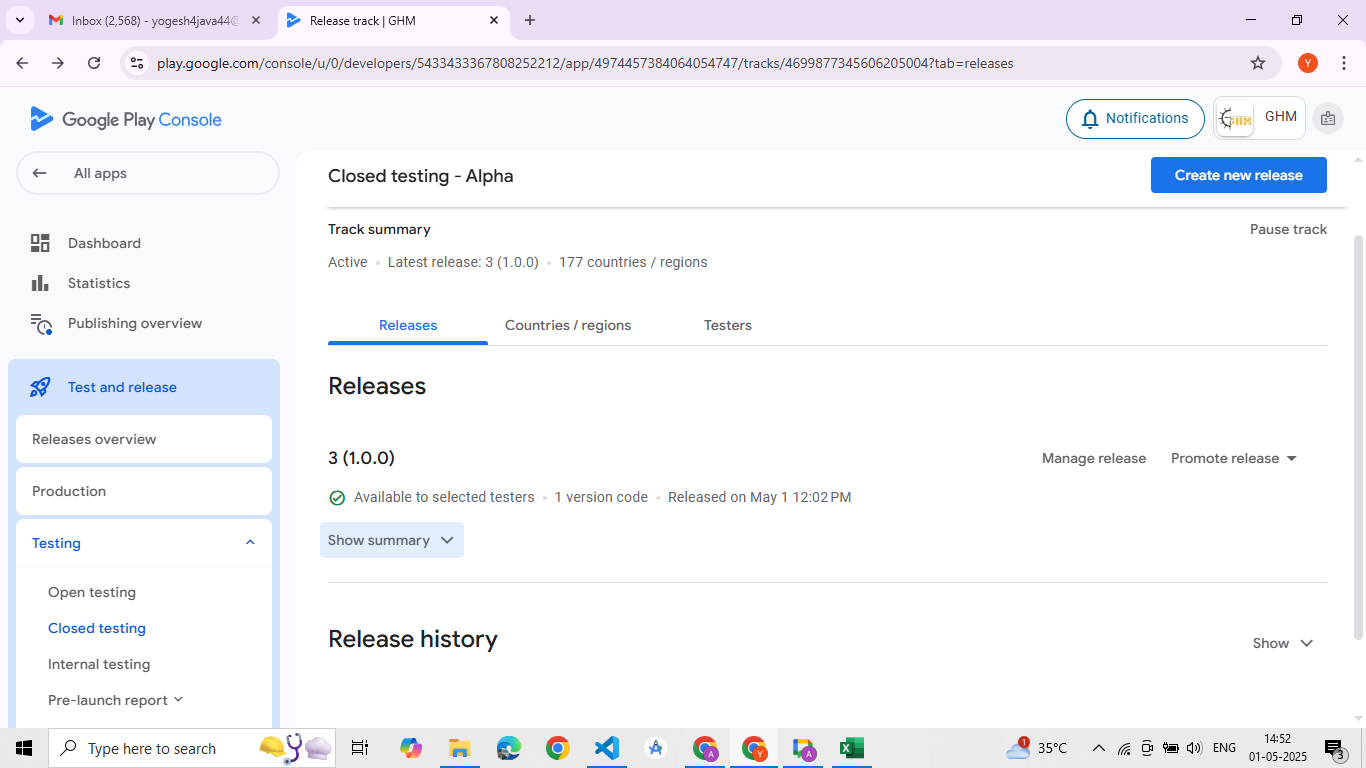Expand the Show summary dropdown
The image size is (1366, 768).
click(391, 540)
